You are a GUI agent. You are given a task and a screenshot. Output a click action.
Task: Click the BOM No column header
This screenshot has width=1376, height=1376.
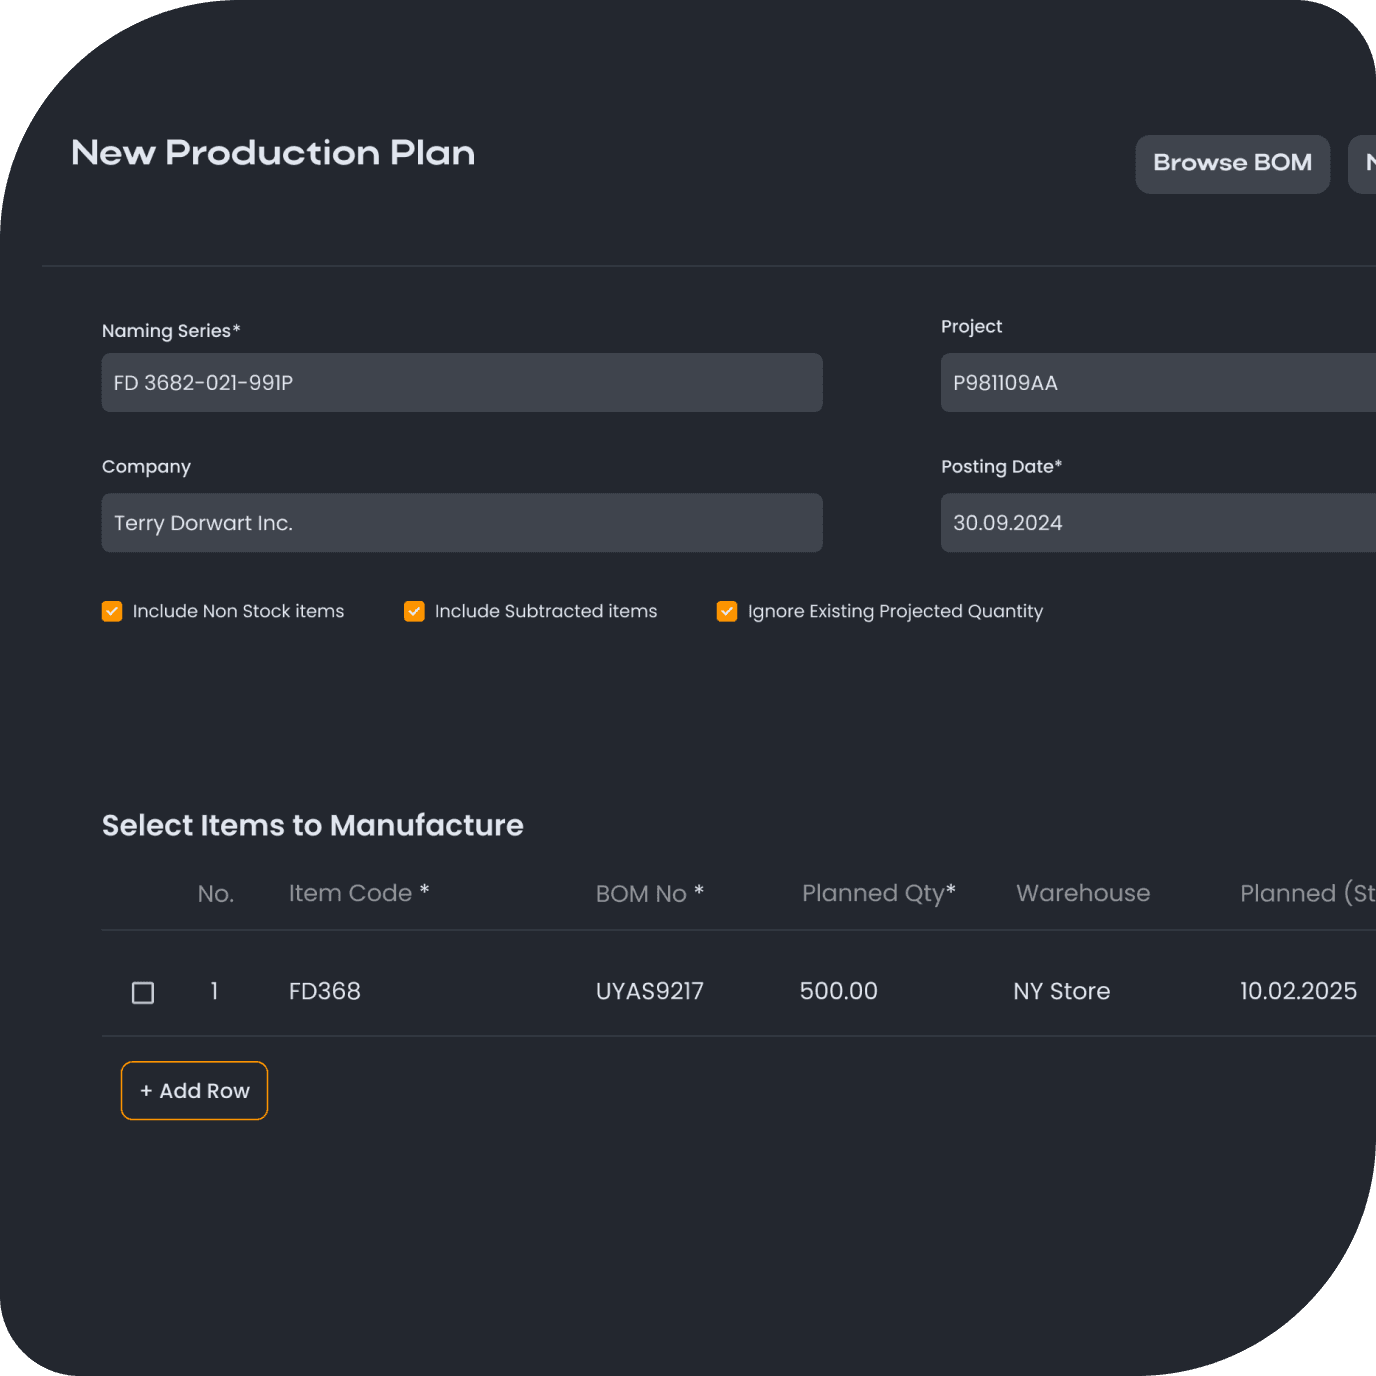[x=650, y=893]
